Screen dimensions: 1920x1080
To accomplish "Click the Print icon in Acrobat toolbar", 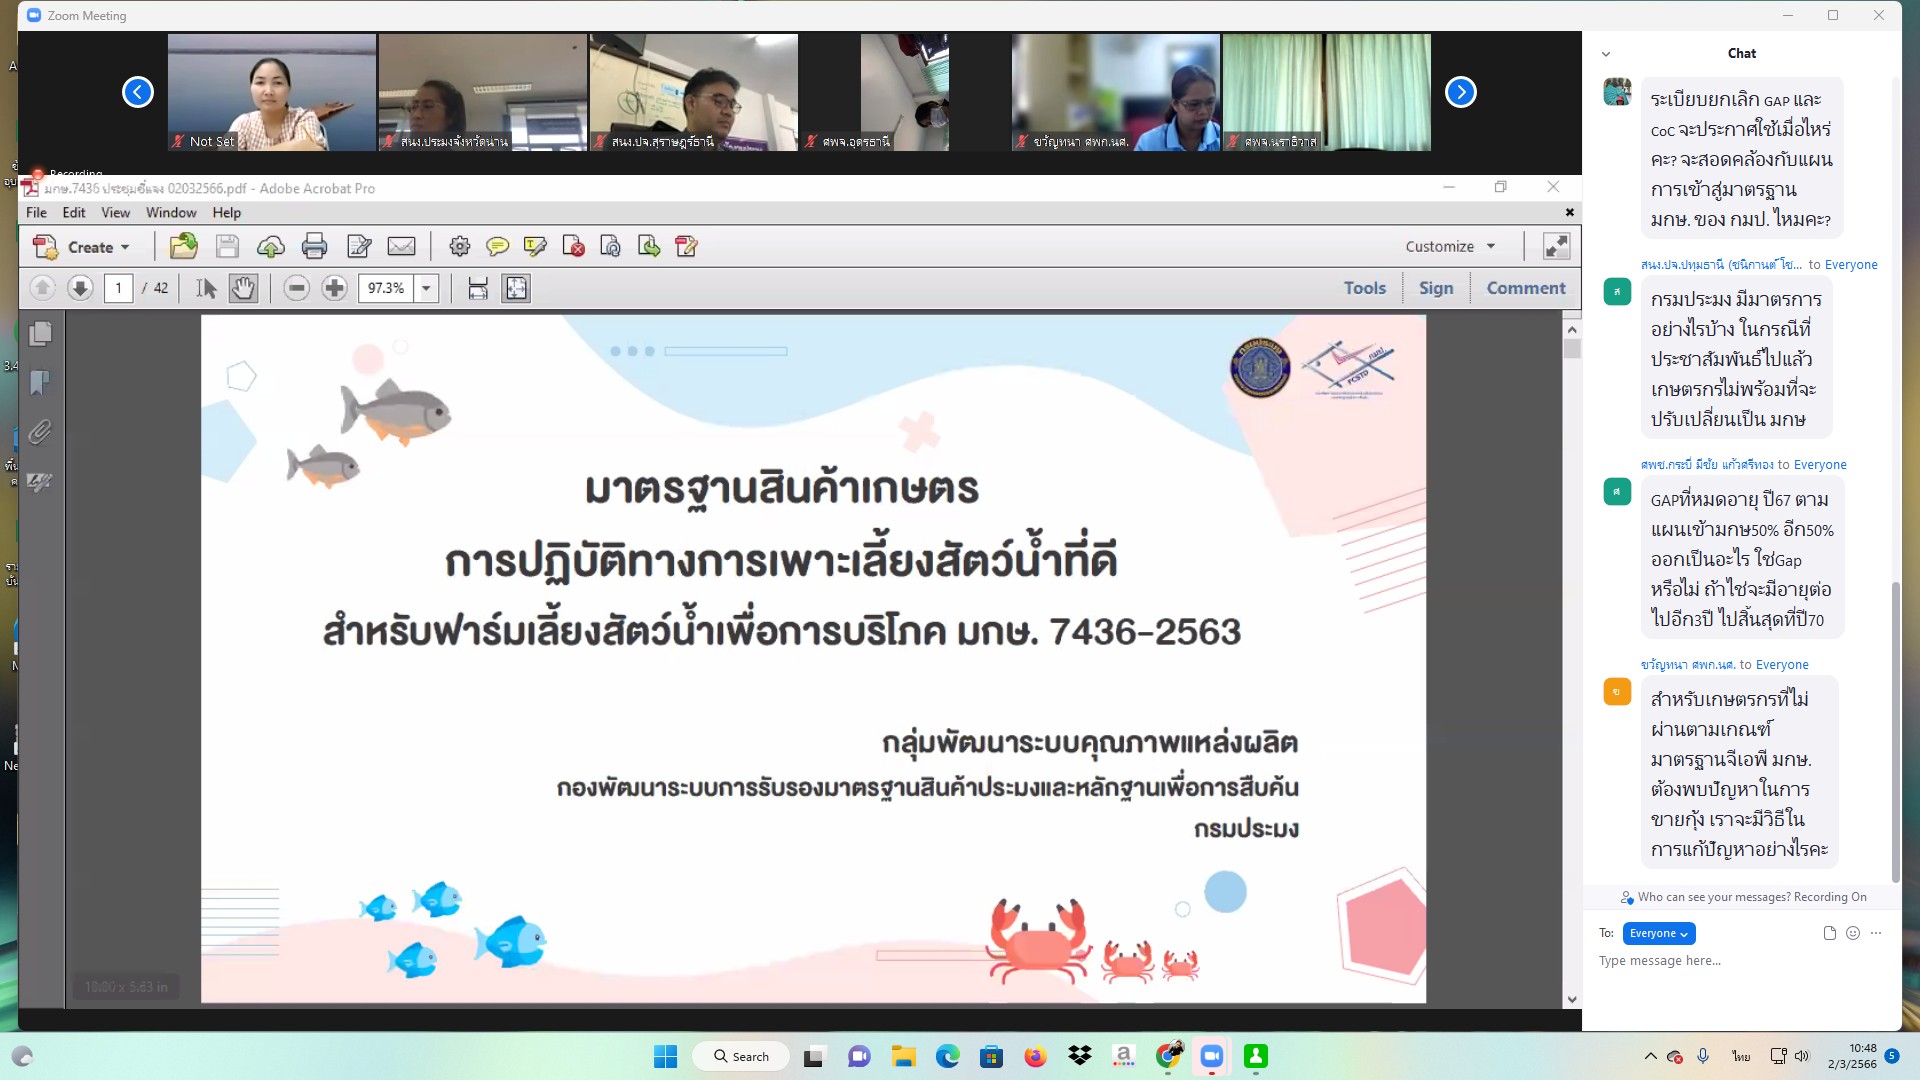I will click(314, 246).
